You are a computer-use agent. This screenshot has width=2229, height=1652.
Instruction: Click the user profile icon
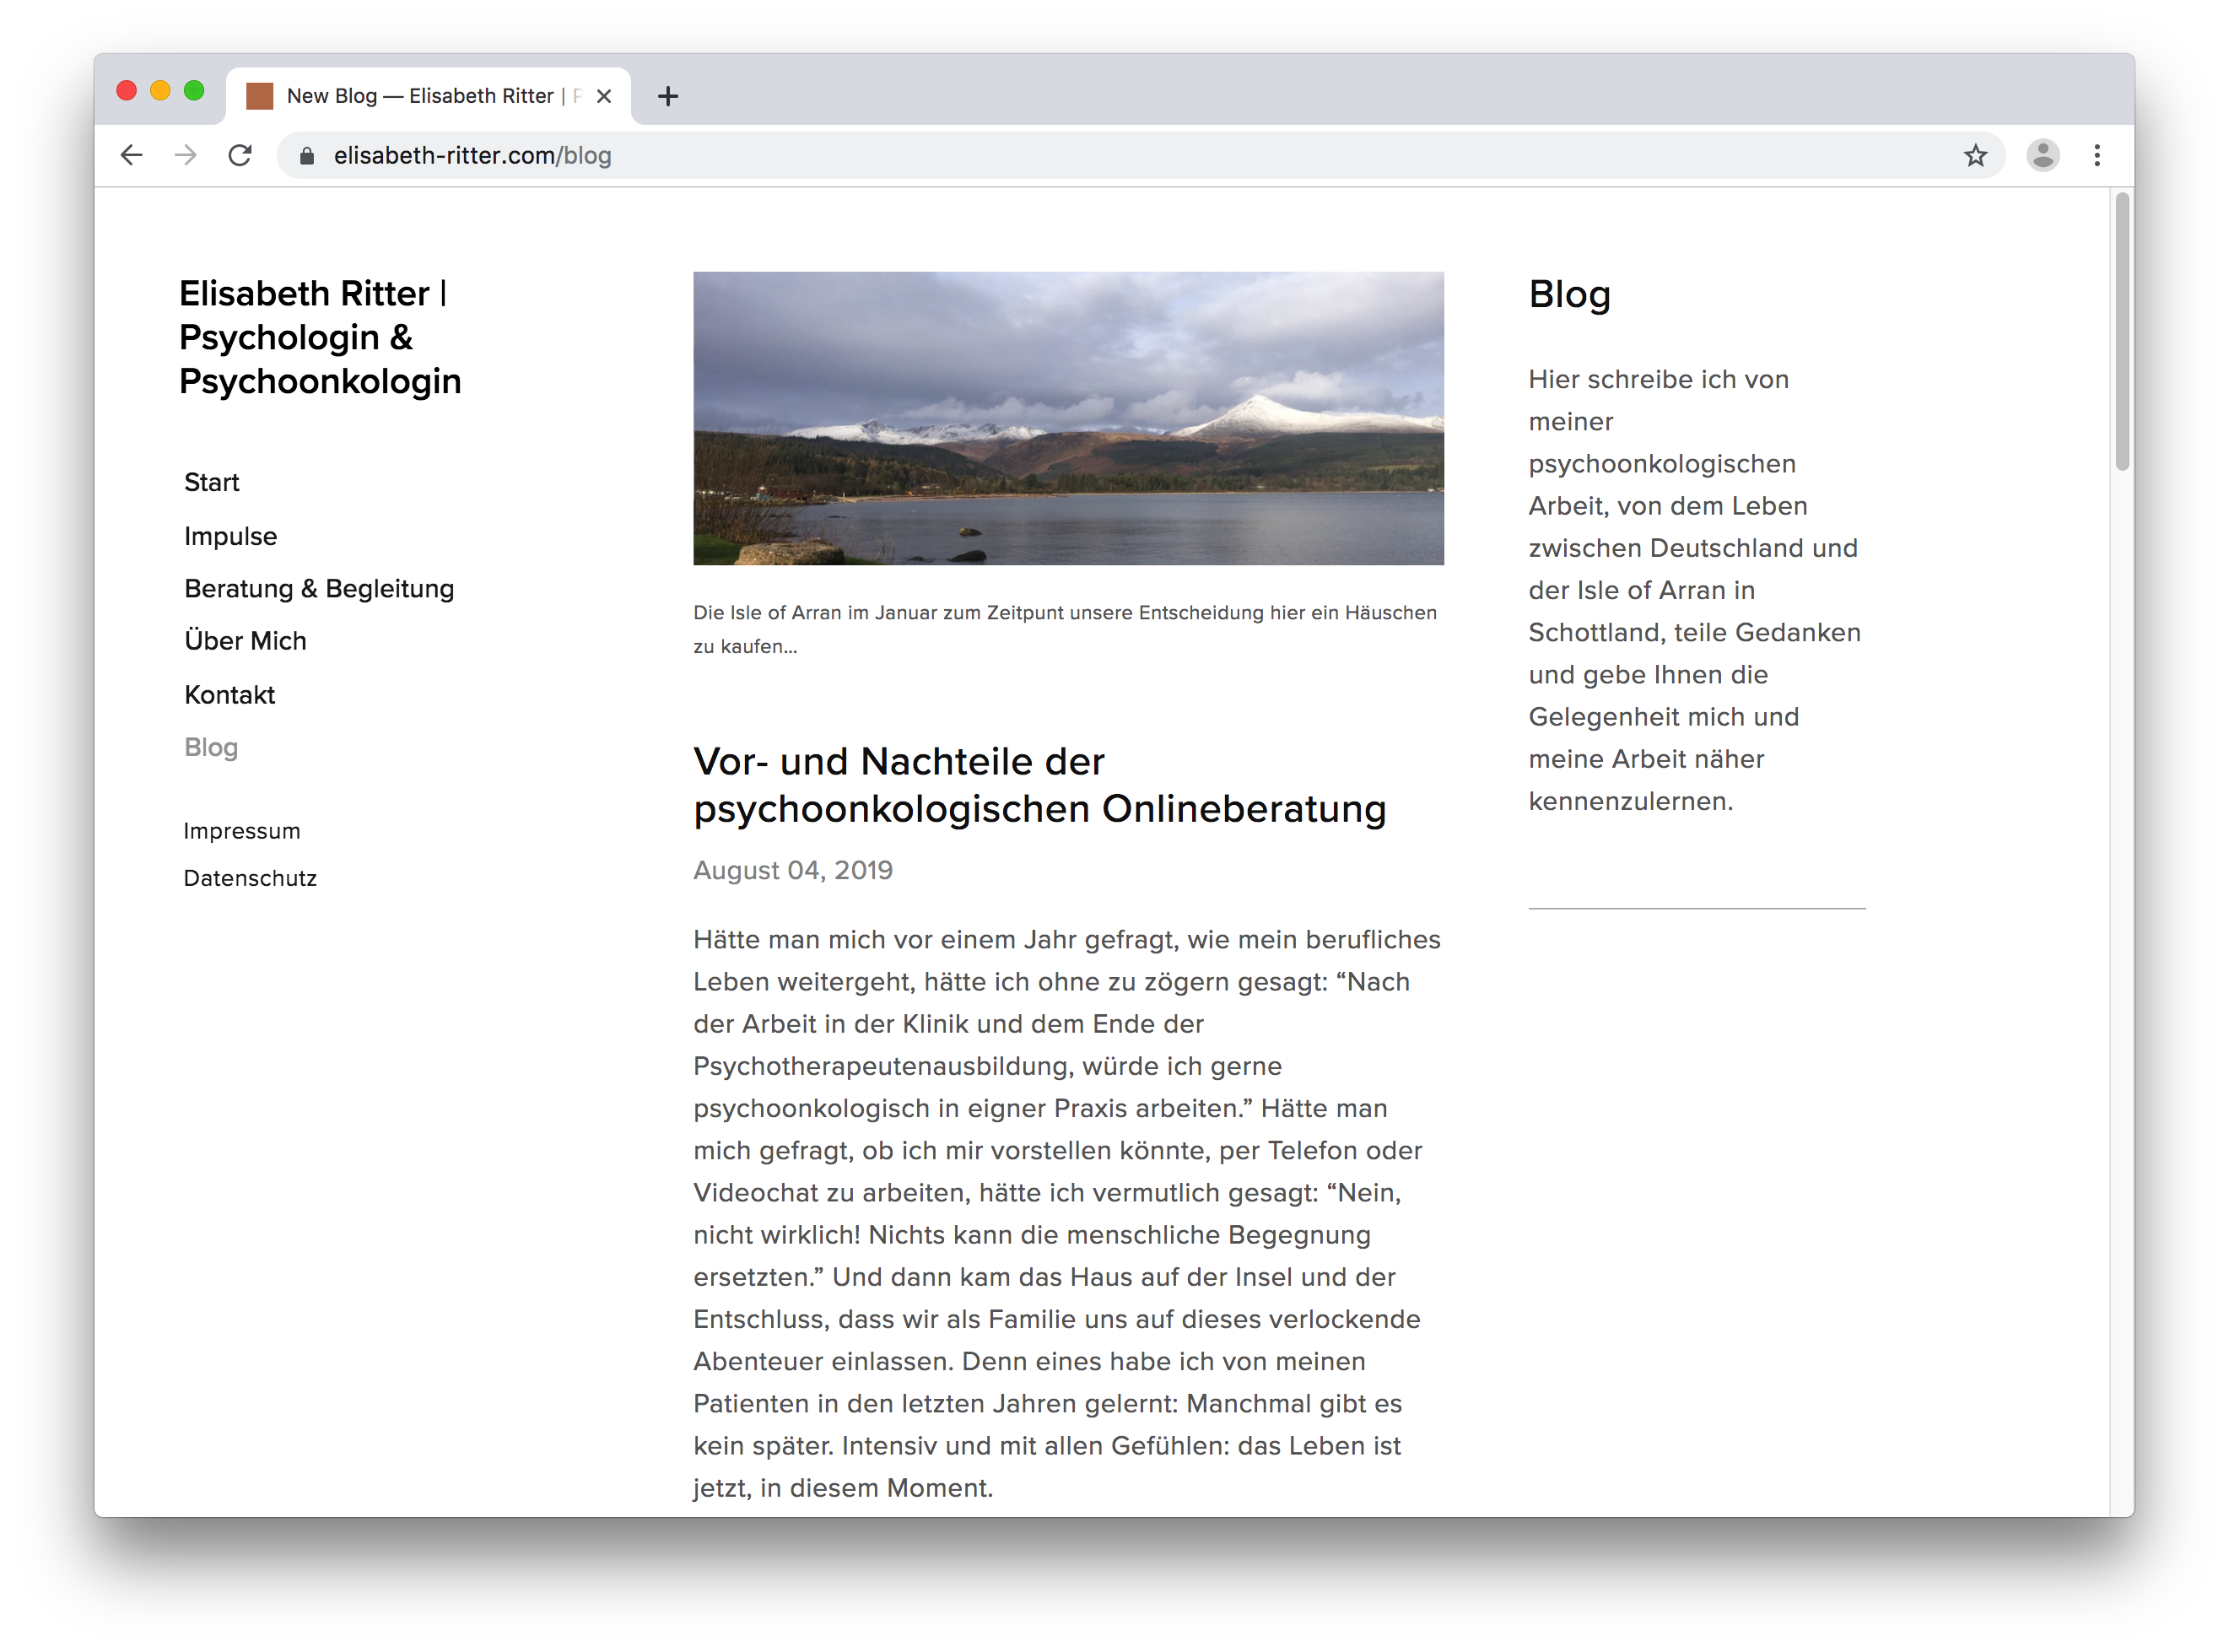coord(2042,154)
